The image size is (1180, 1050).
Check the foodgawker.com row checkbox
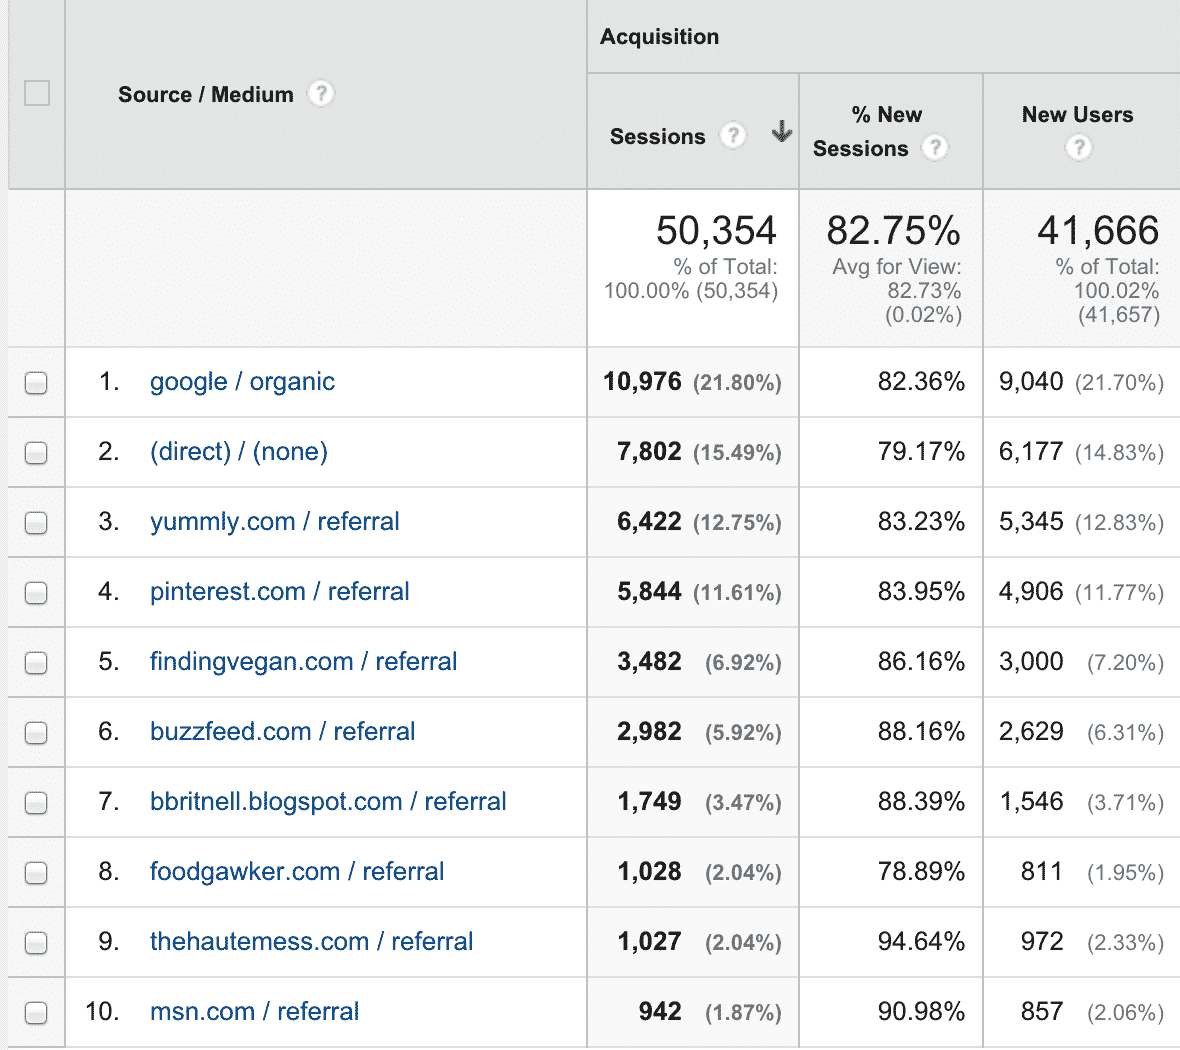[x=36, y=873]
